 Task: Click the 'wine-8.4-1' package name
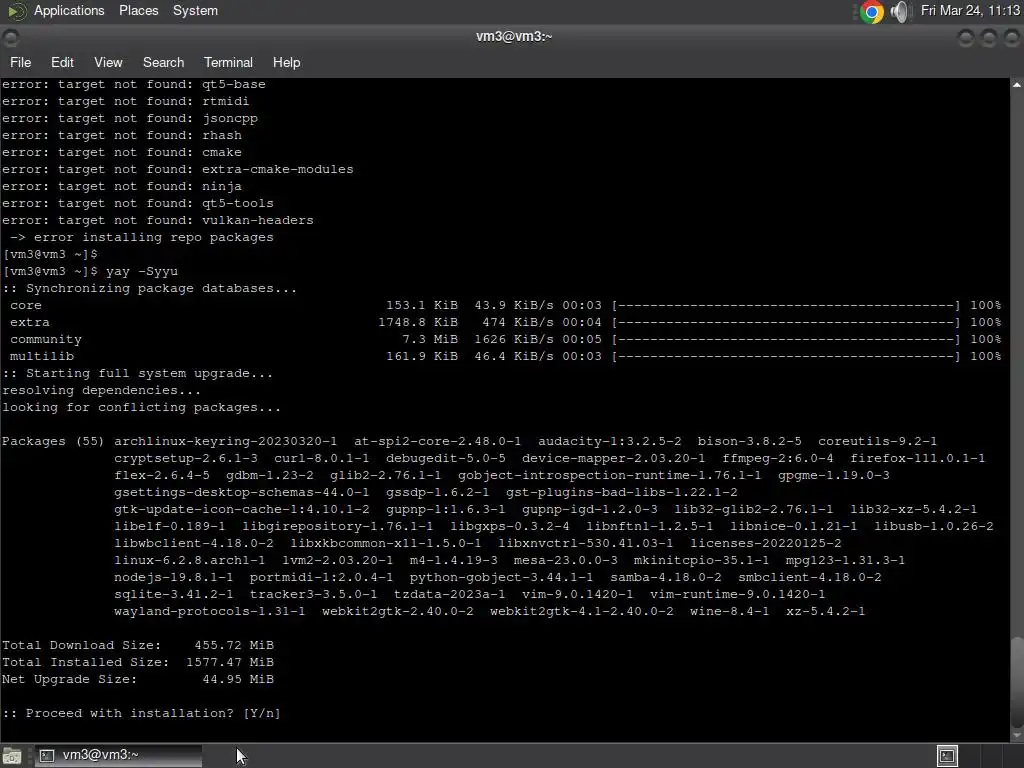(729, 611)
